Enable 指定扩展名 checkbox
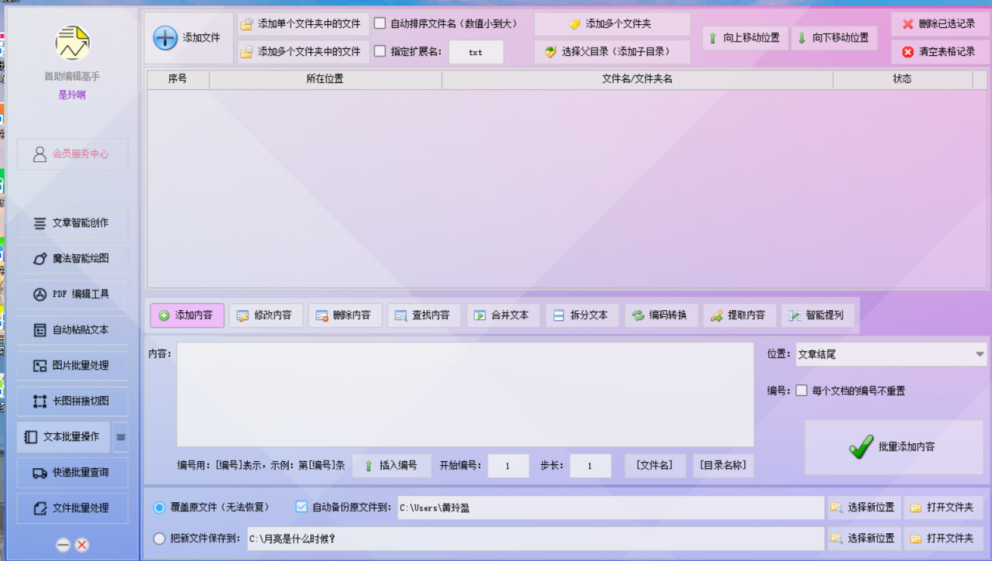The height and width of the screenshot is (562, 992). tap(380, 51)
